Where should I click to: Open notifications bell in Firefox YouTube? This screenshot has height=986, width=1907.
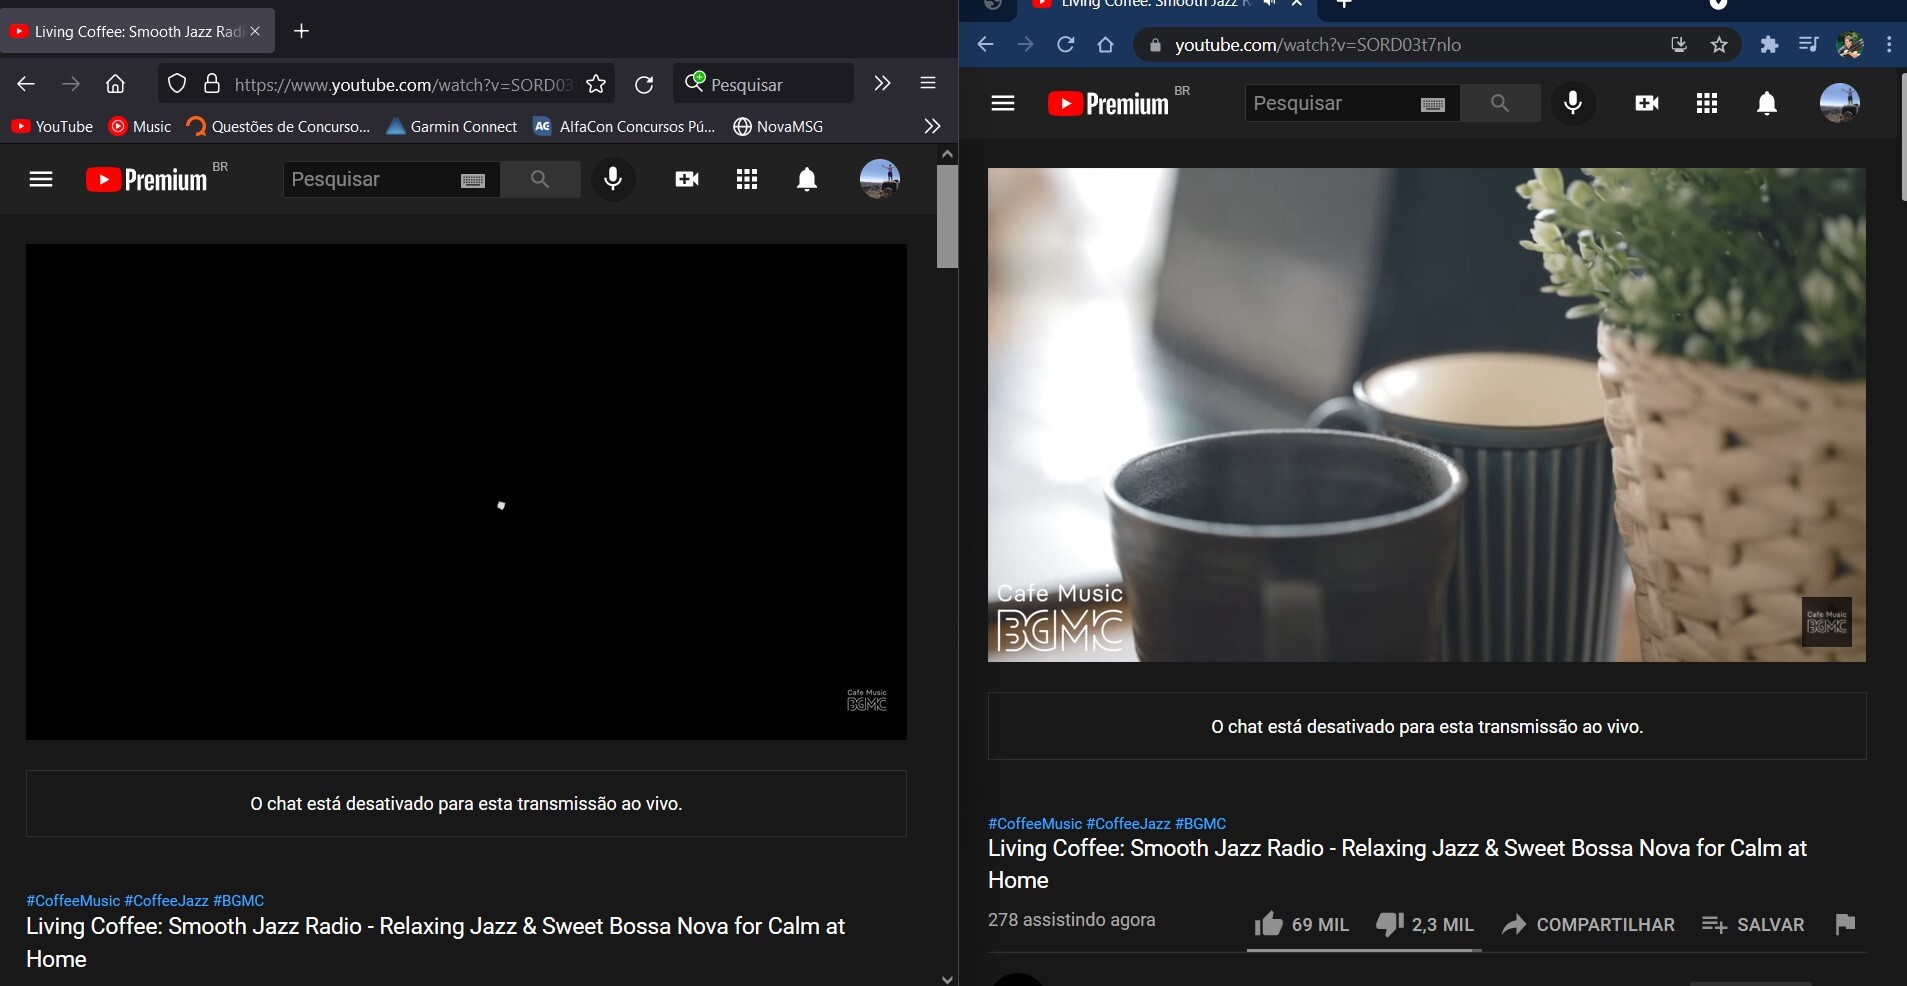pyautogui.click(x=807, y=179)
